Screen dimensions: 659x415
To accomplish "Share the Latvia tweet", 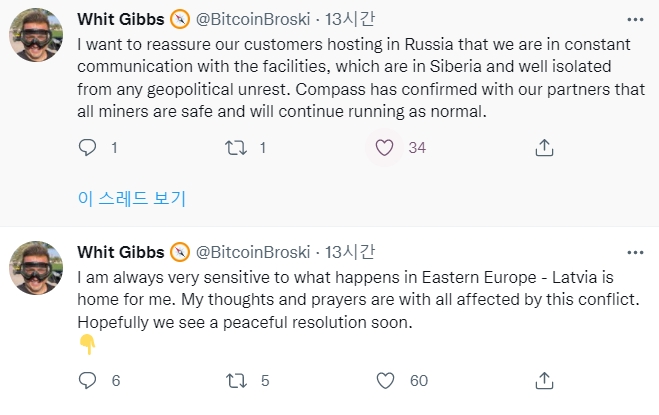I will [x=544, y=380].
